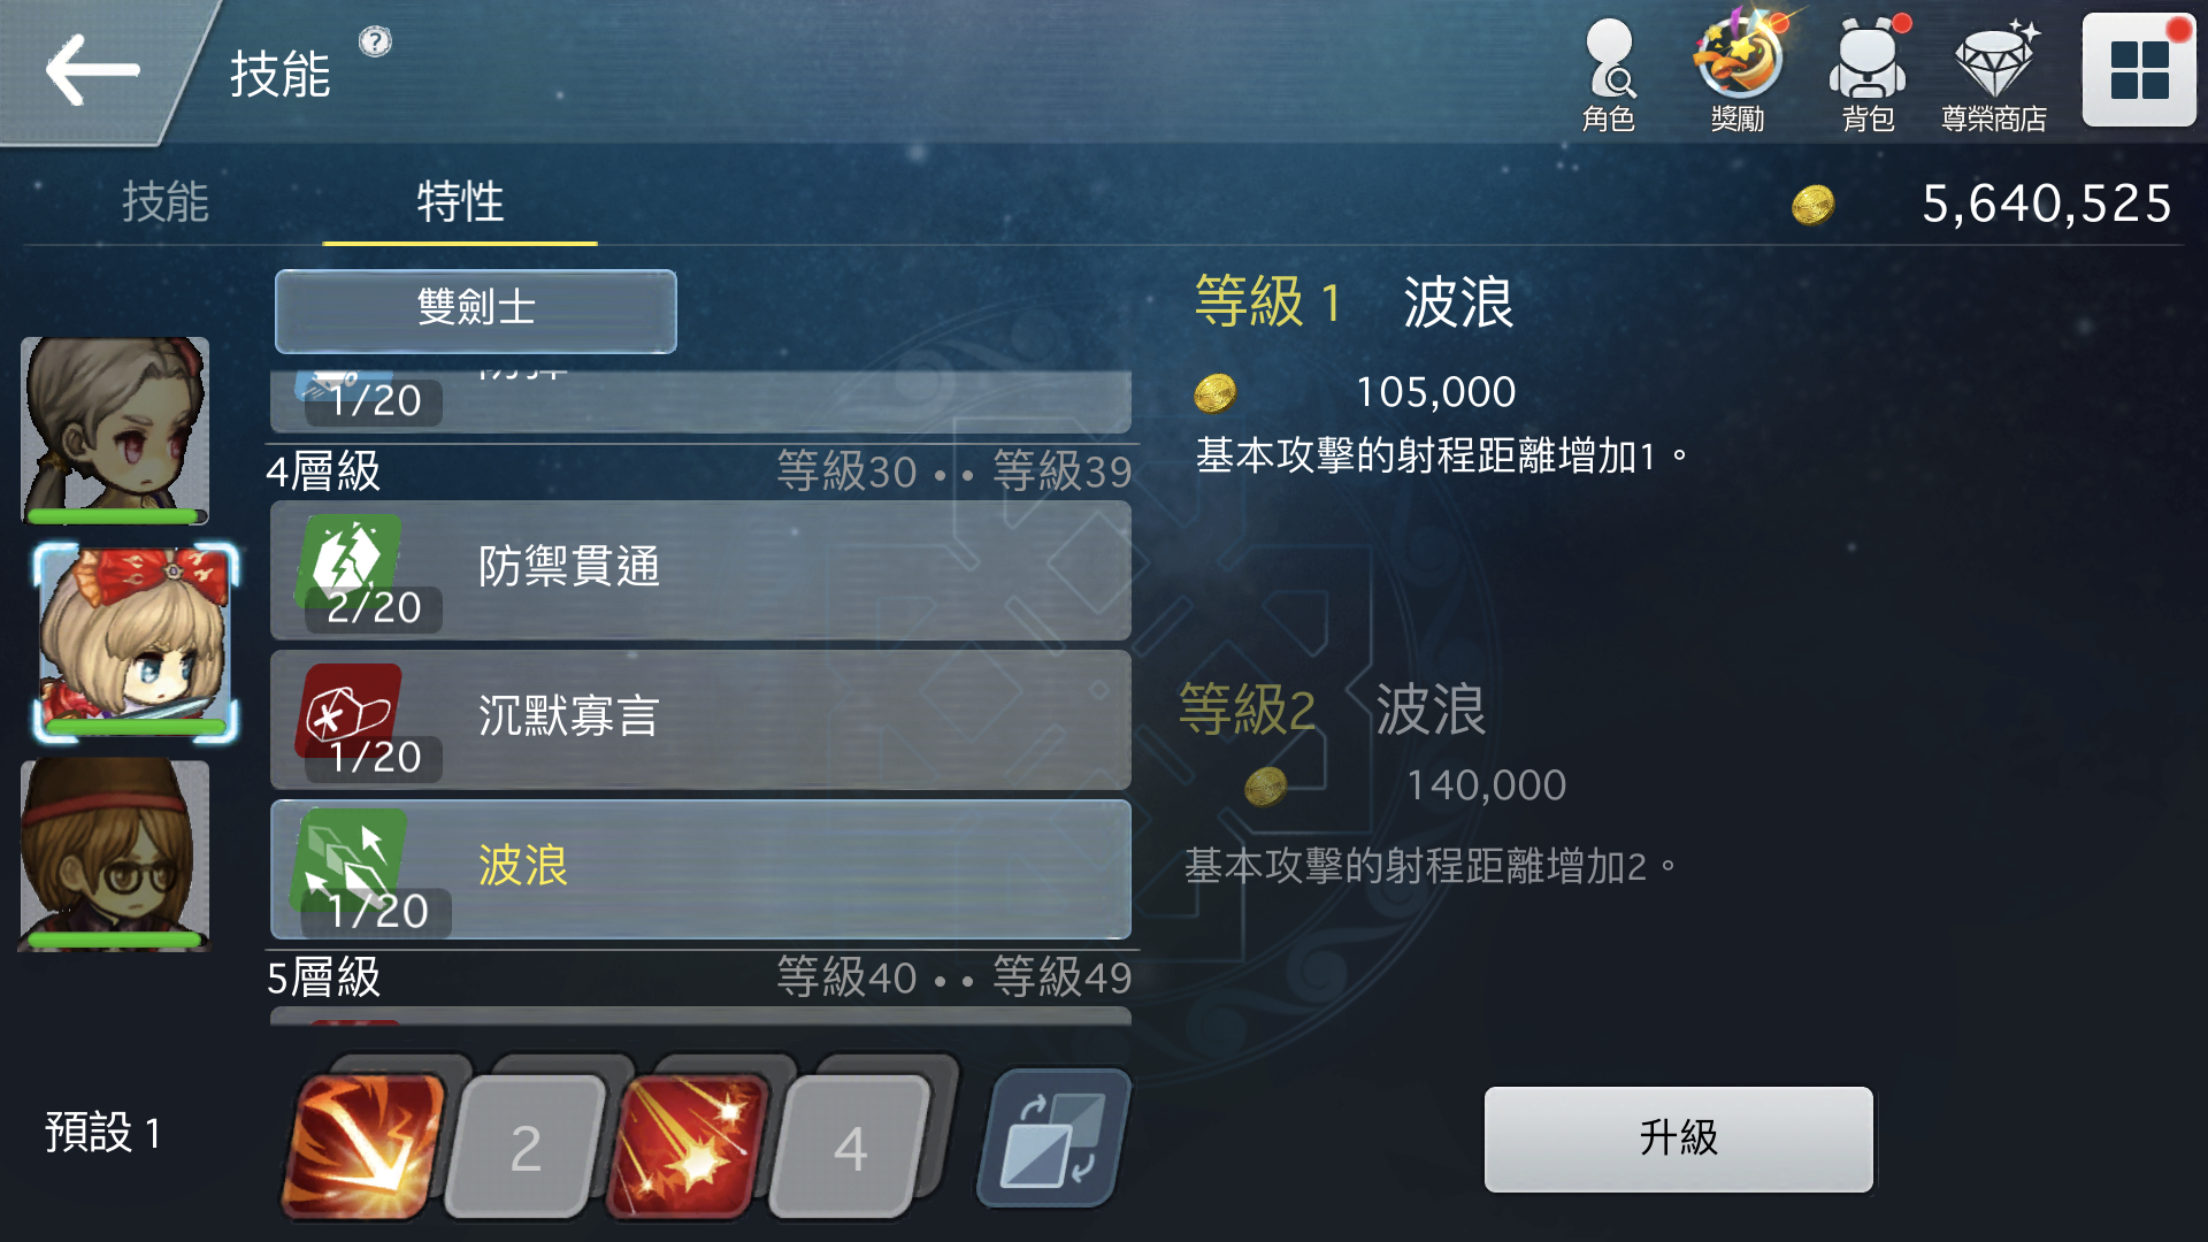Open the 背包 backpack icon

[x=1868, y=74]
